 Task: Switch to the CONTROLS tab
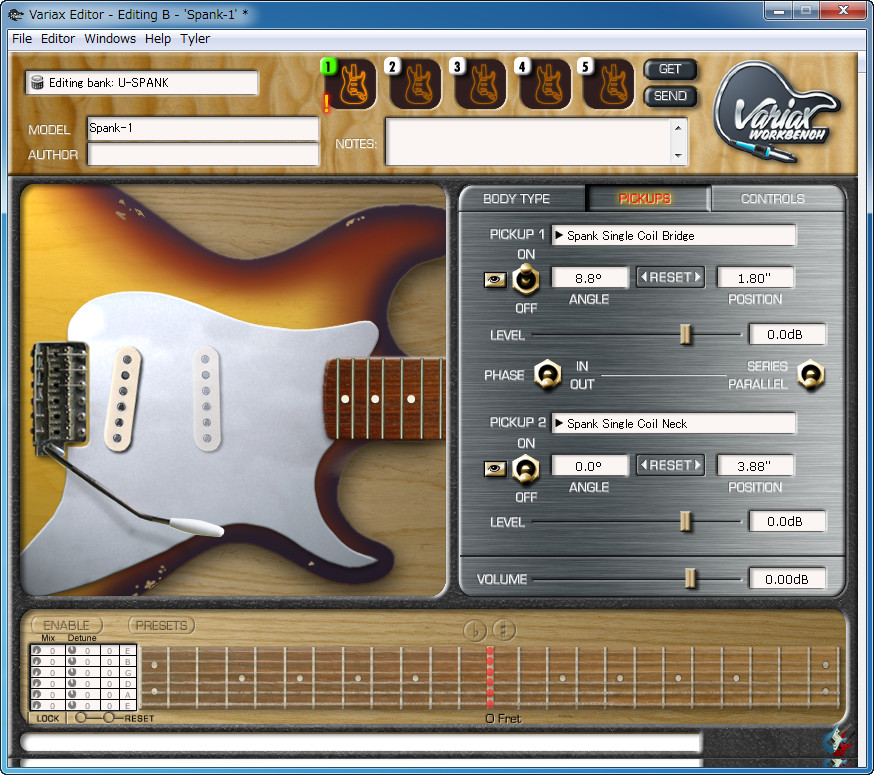click(x=776, y=198)
